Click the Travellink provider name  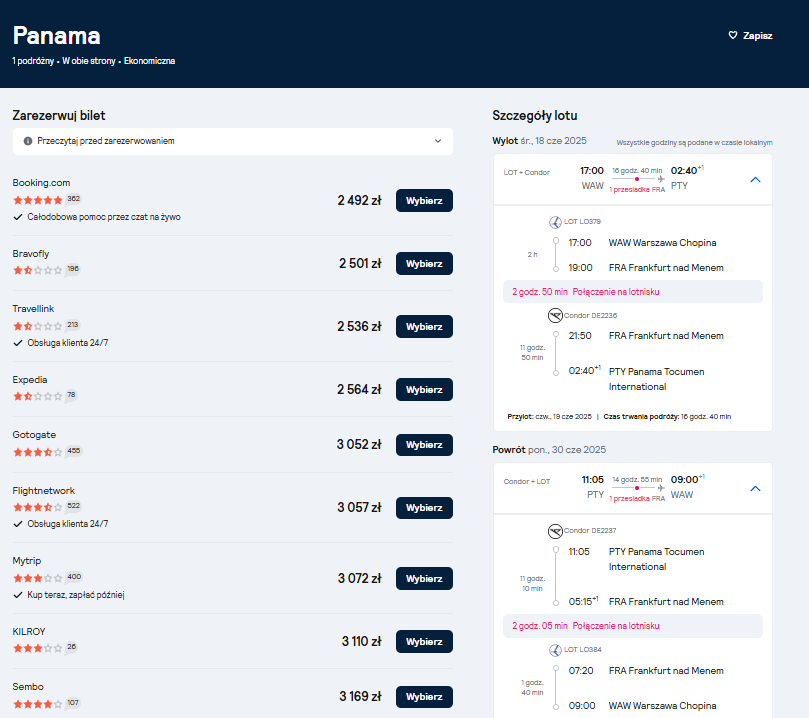pos(34,308)
